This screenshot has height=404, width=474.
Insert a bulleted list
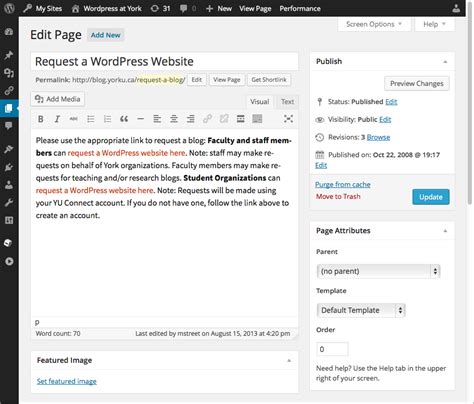click(91, 119)
